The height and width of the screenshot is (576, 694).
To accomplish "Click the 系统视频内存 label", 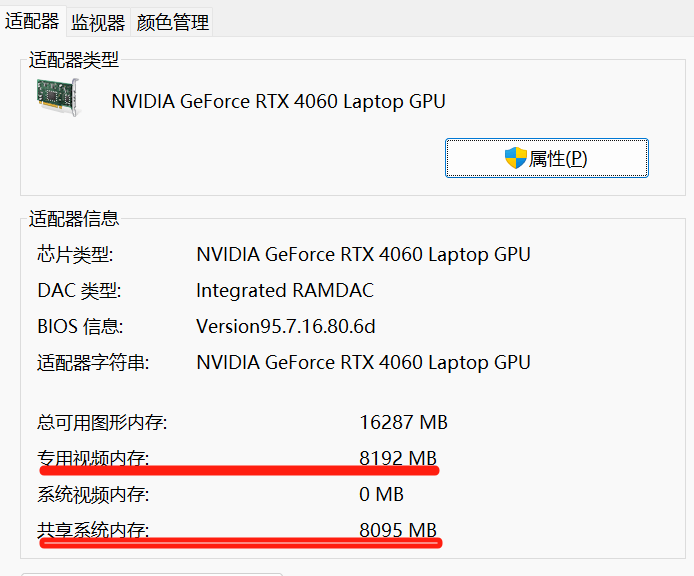I will tap(93, 495).
